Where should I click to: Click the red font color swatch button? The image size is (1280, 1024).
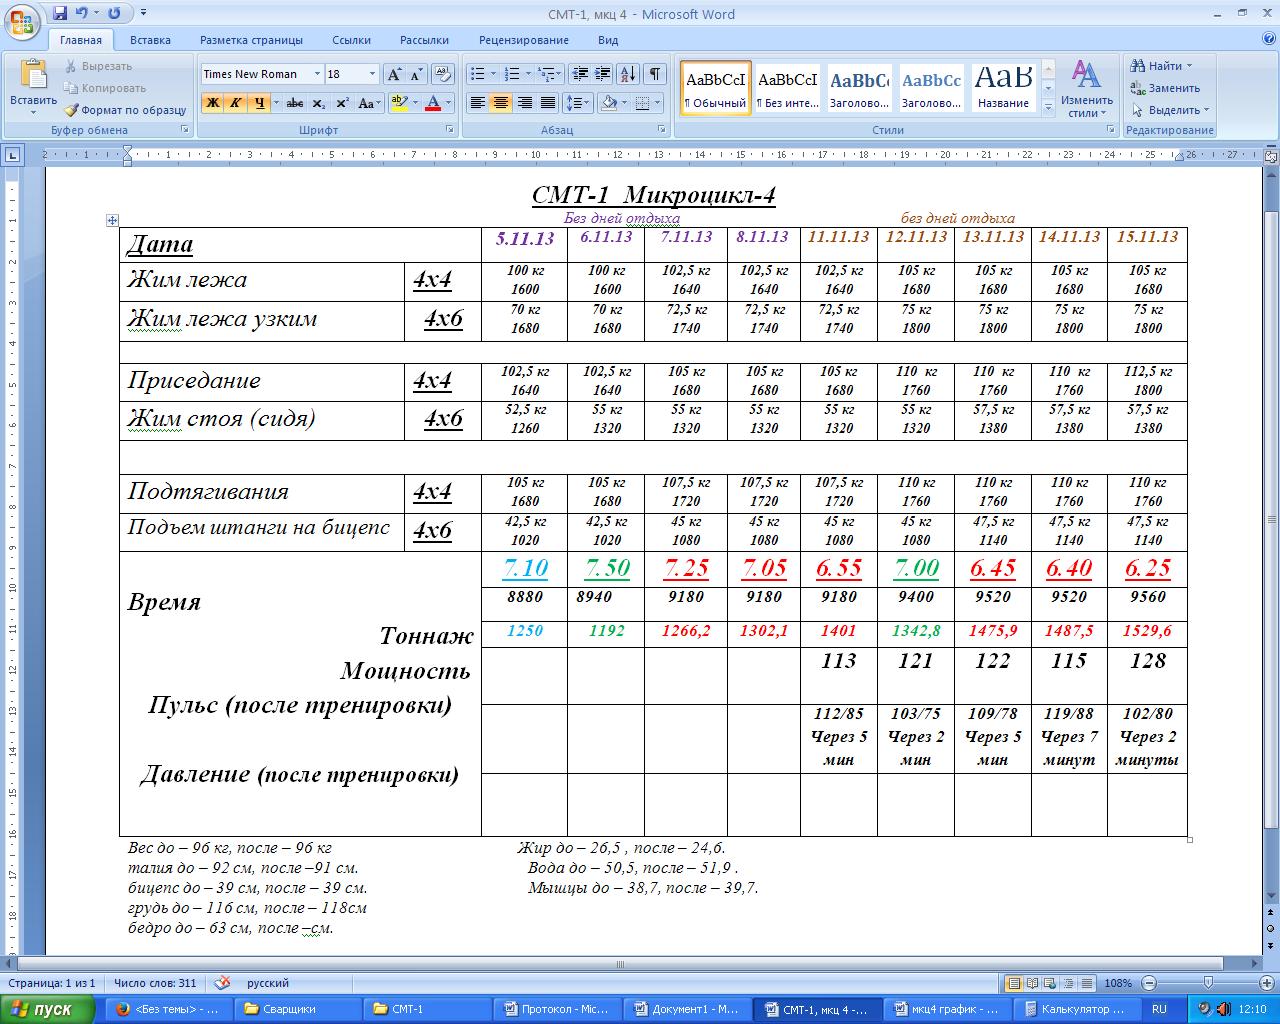(x=433, y=103)
